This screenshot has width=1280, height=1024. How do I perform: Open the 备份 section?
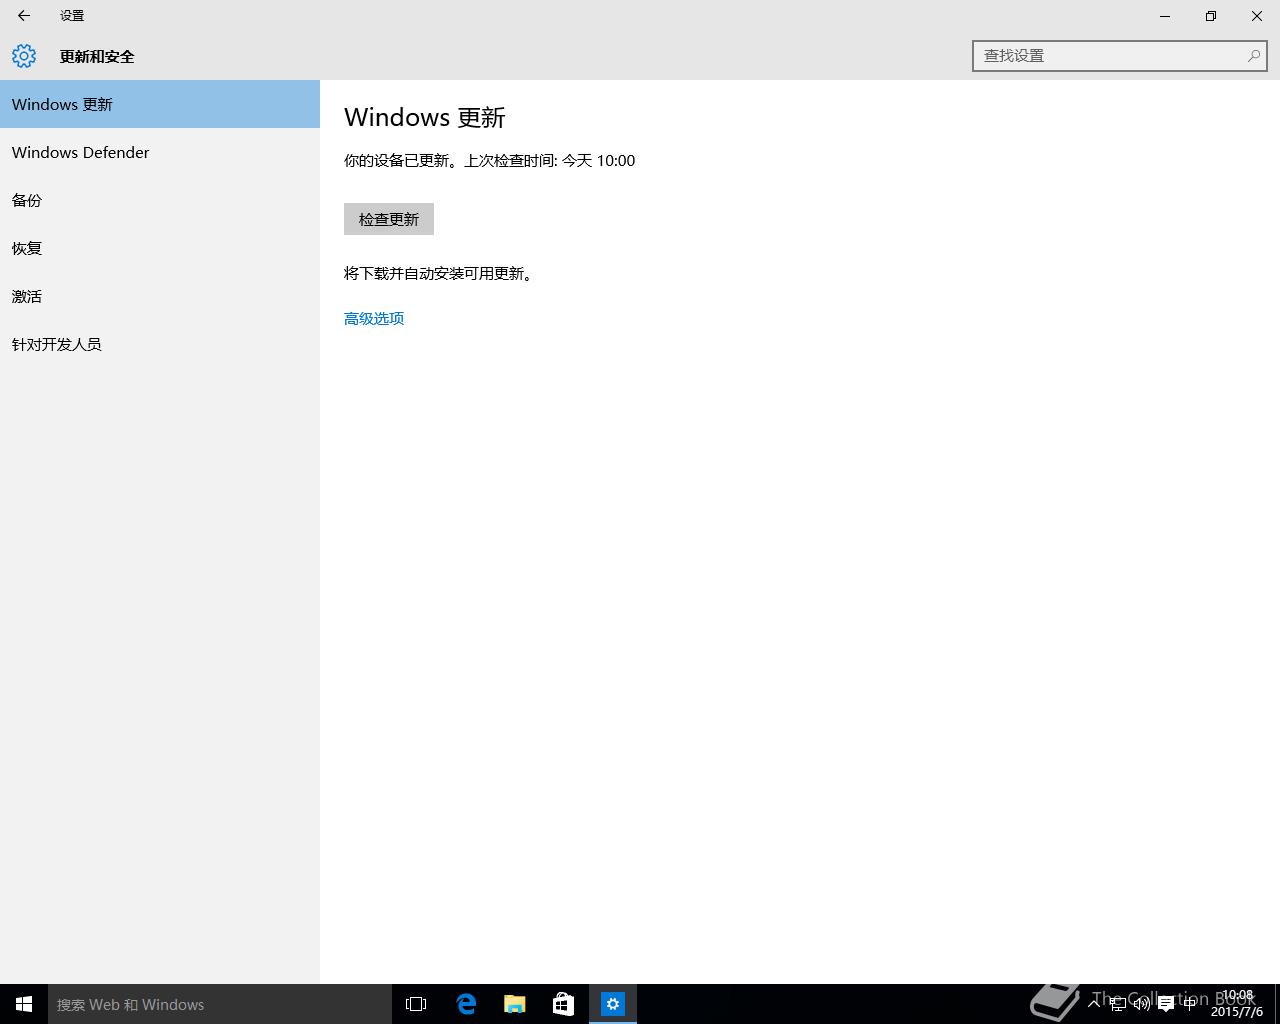(x=160, y=200)
